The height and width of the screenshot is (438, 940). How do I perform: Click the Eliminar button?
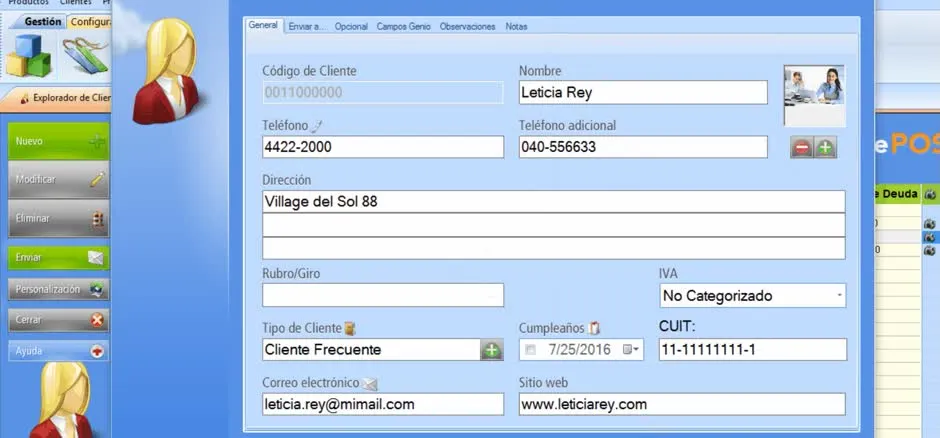point(59,219)
